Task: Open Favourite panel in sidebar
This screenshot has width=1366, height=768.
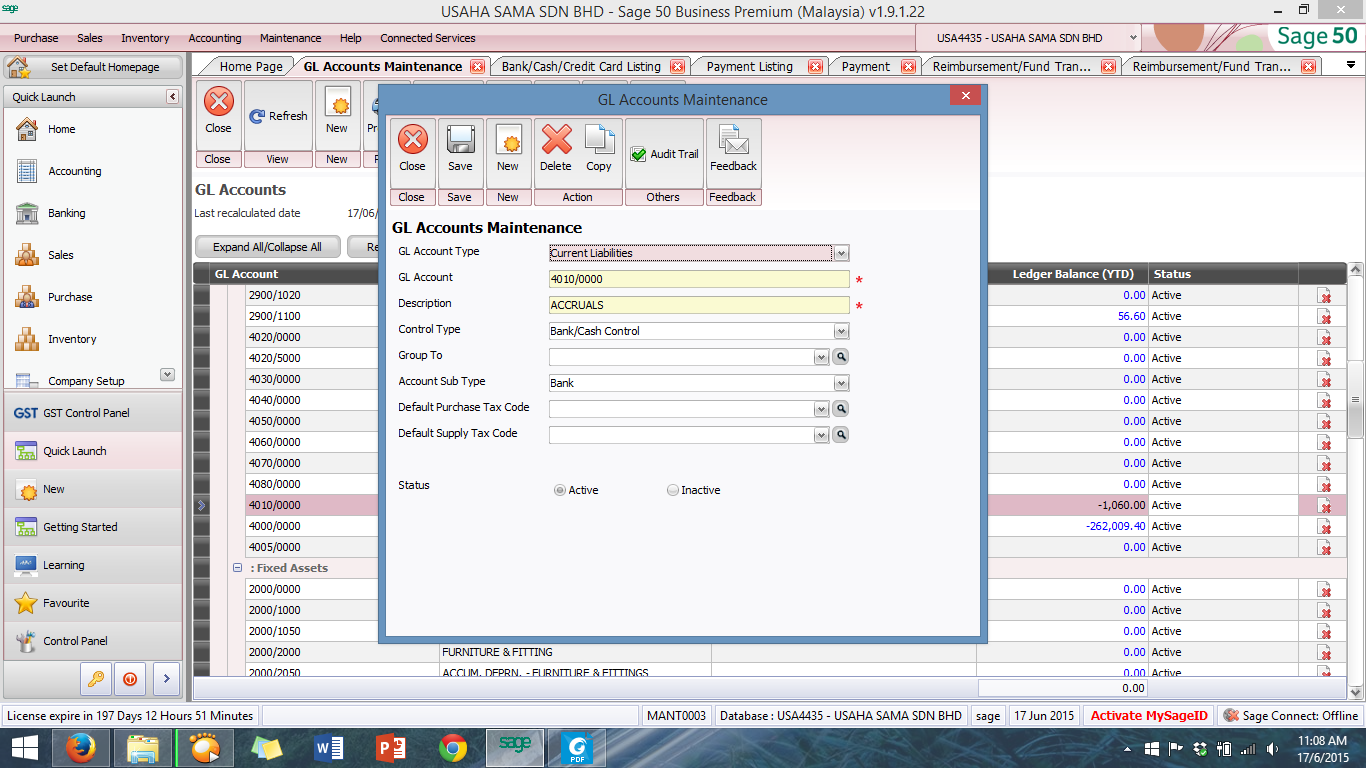Action: coord(93,603)
